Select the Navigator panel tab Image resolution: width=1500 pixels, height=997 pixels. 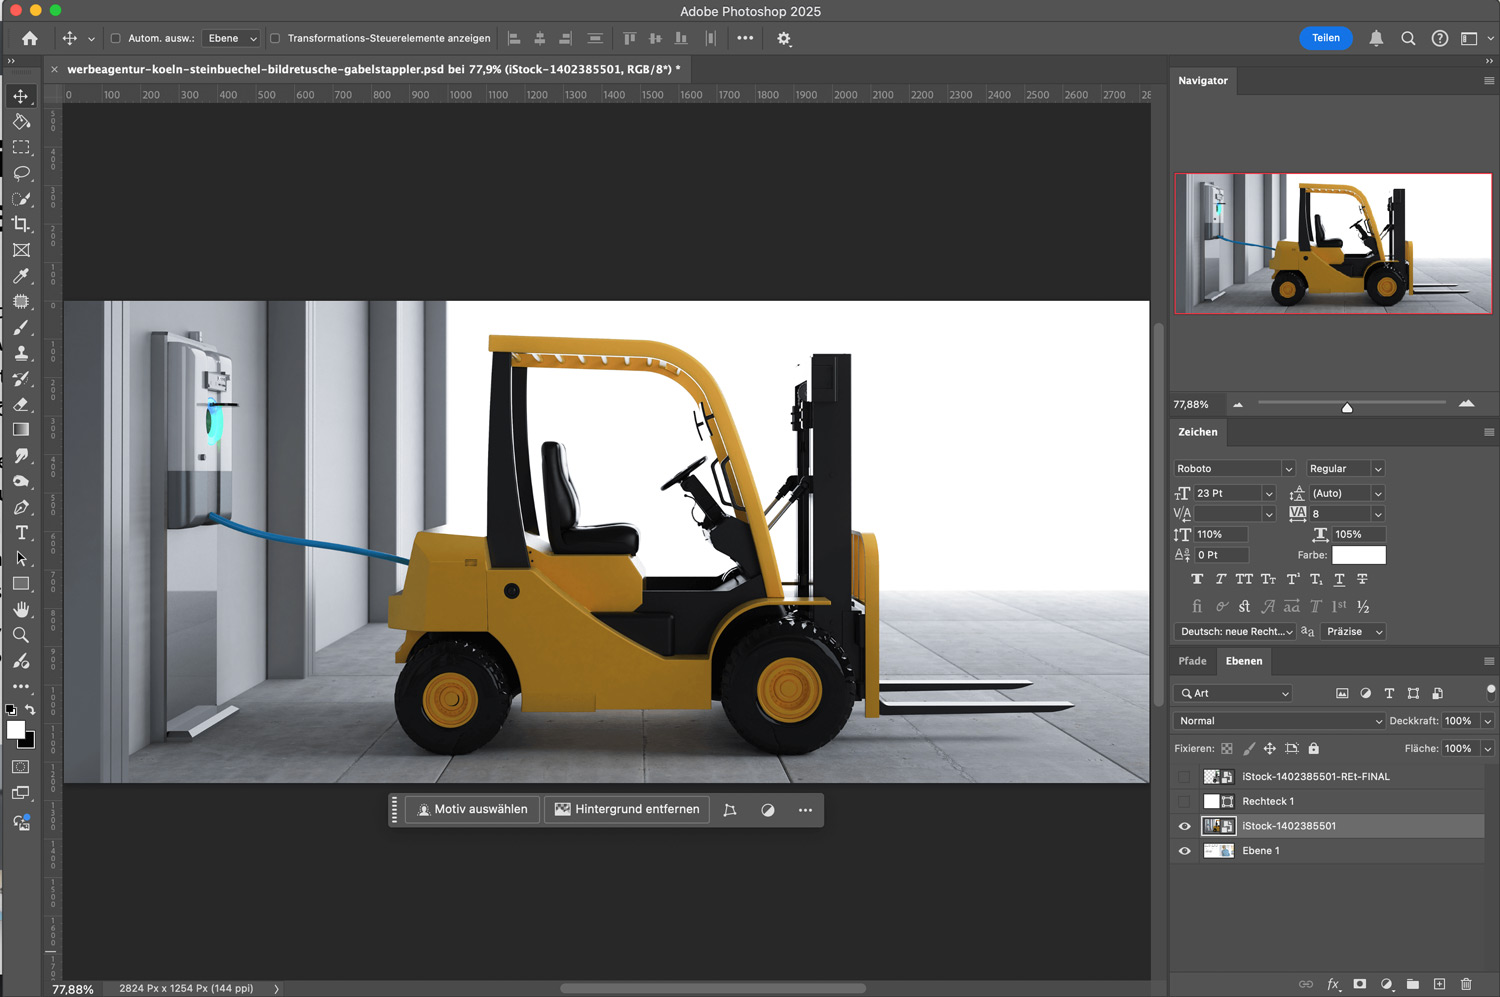(x=1202, y=80)
